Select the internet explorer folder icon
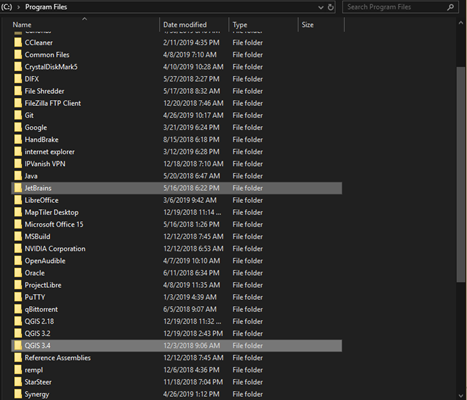Viewport: 467px width, 400px height. pyautogui.click(x=18, y=152)
